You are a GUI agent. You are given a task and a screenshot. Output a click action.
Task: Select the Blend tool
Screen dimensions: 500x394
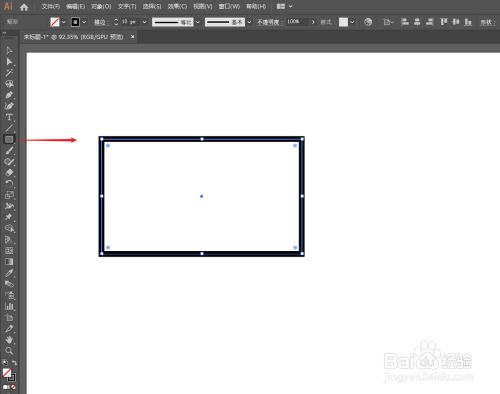(9, 284)
